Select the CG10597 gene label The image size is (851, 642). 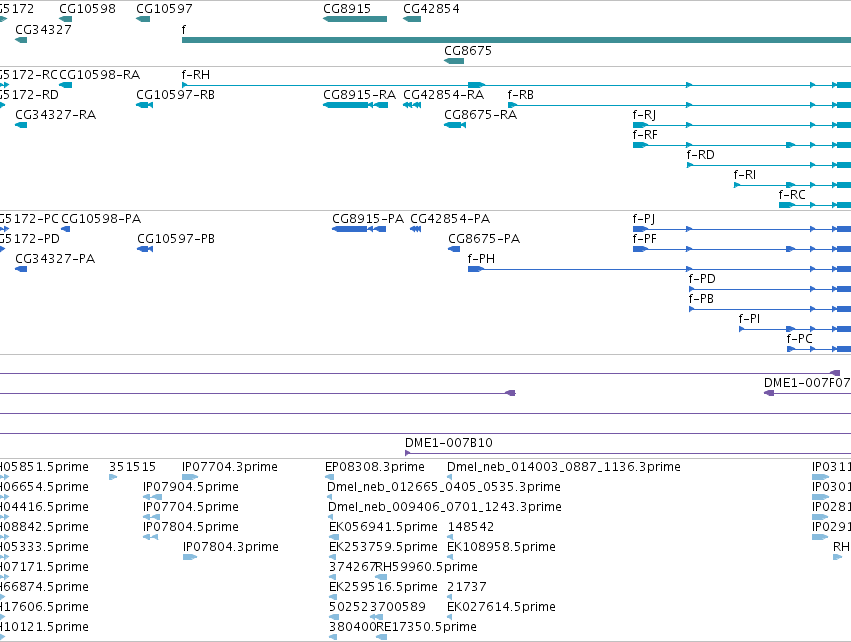pos(164,9)
